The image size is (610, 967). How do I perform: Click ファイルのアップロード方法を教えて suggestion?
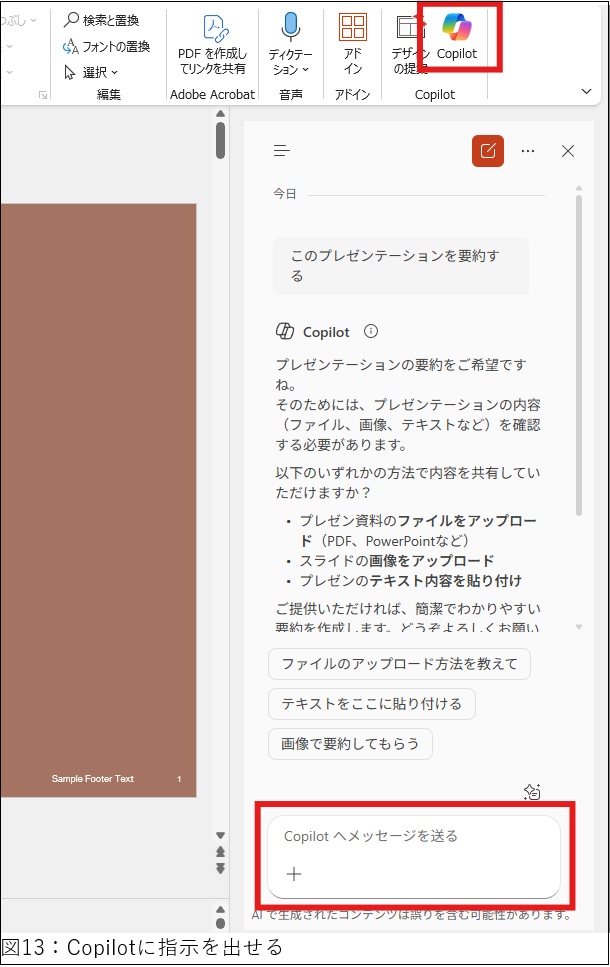point(399,664)
